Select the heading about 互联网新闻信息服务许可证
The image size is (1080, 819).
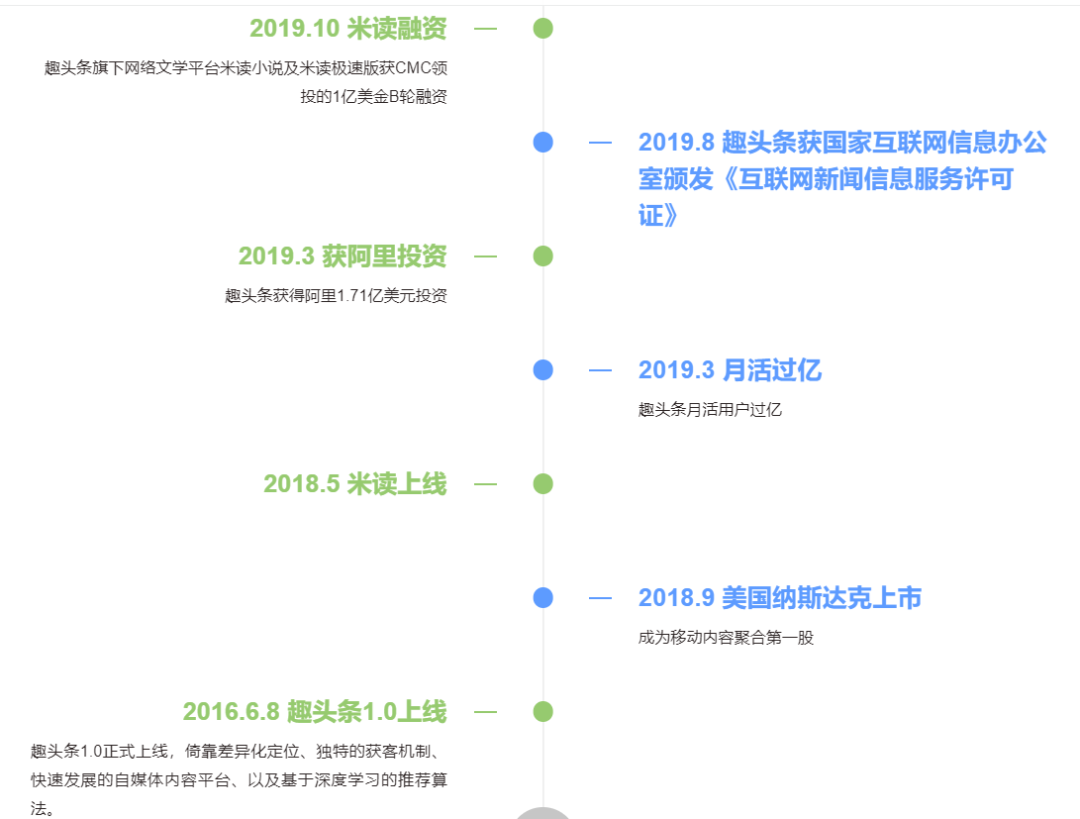(842, 178)
